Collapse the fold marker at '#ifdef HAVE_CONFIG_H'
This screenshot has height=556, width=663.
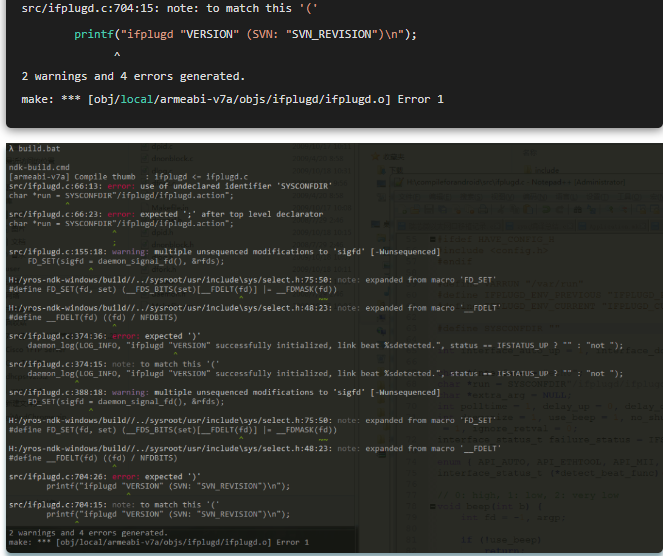pos(433,239)
